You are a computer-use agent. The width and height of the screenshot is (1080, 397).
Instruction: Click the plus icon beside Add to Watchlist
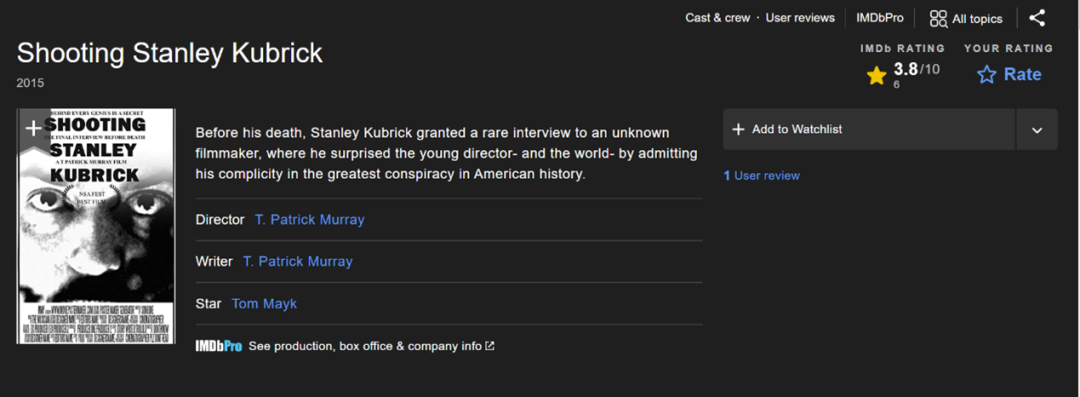tap(738, 129)
